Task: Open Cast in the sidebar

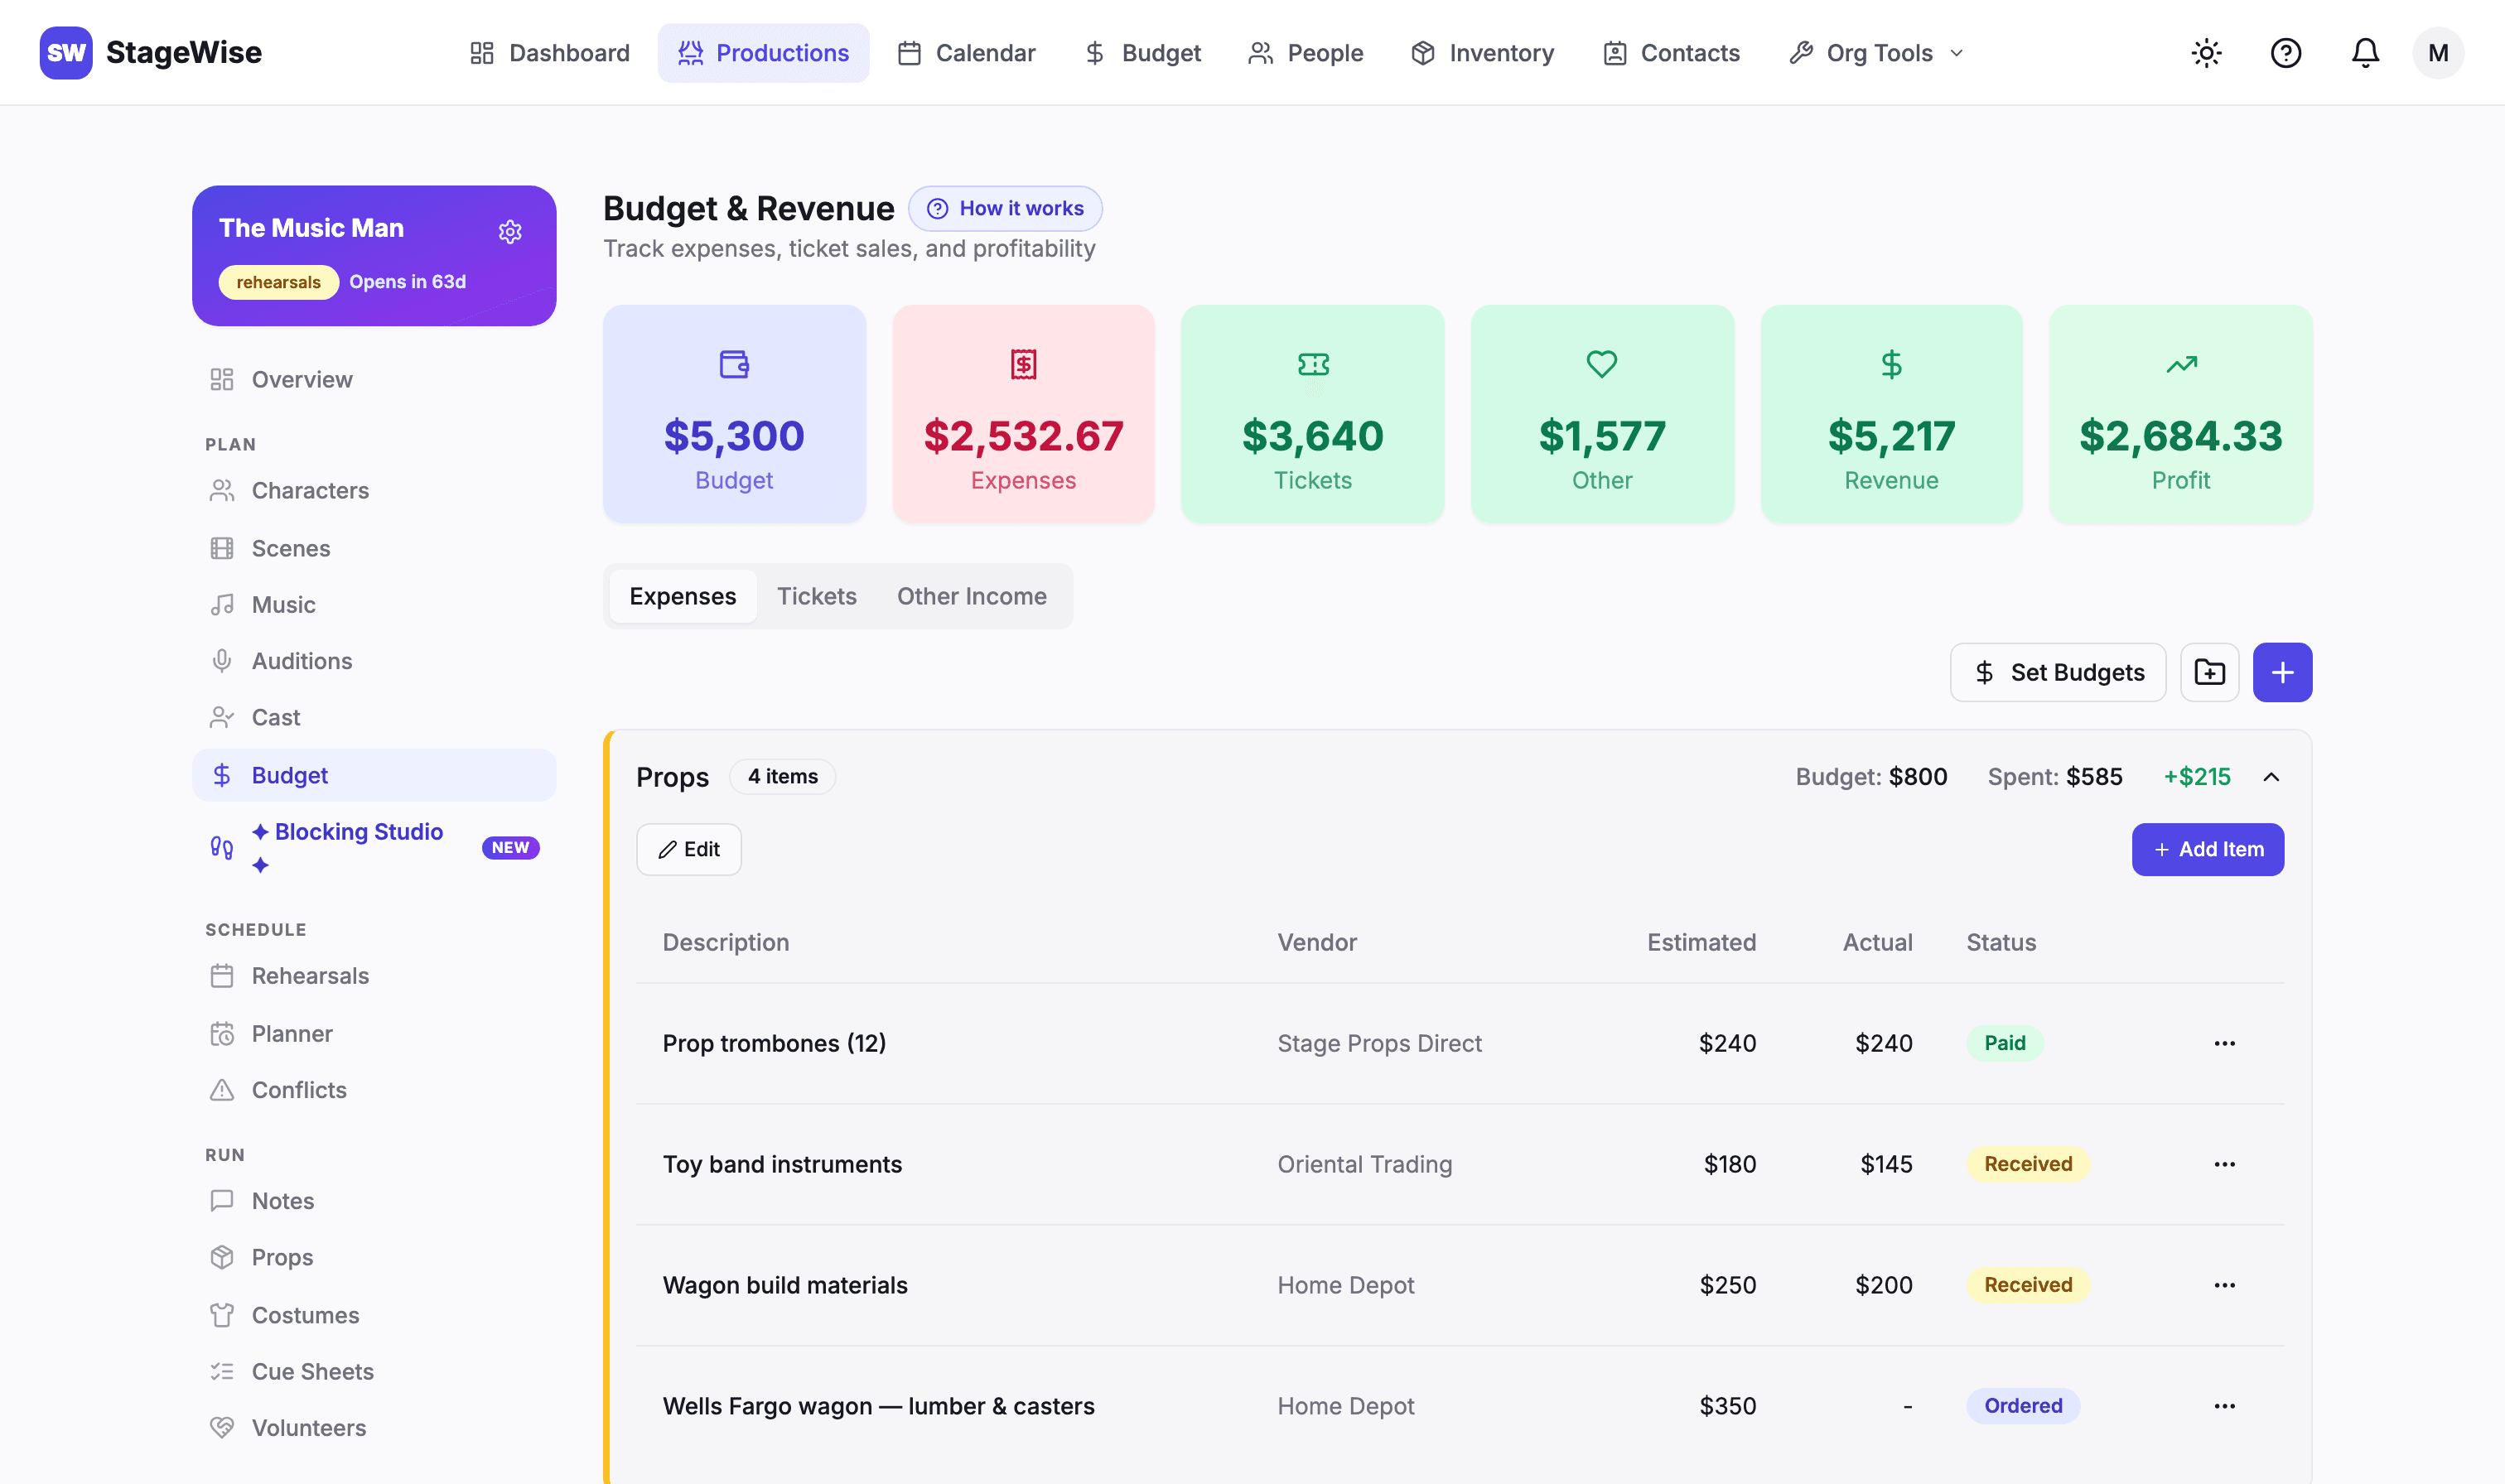Action: (374, 717)
